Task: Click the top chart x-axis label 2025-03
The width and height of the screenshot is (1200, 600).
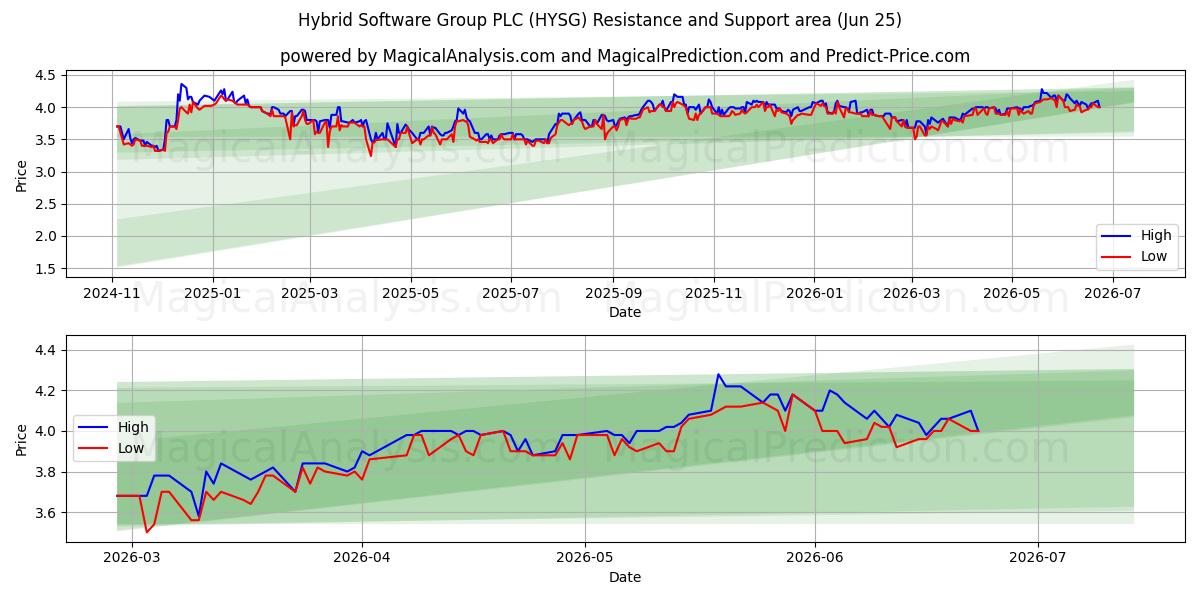Action: (x=310, y=292)
